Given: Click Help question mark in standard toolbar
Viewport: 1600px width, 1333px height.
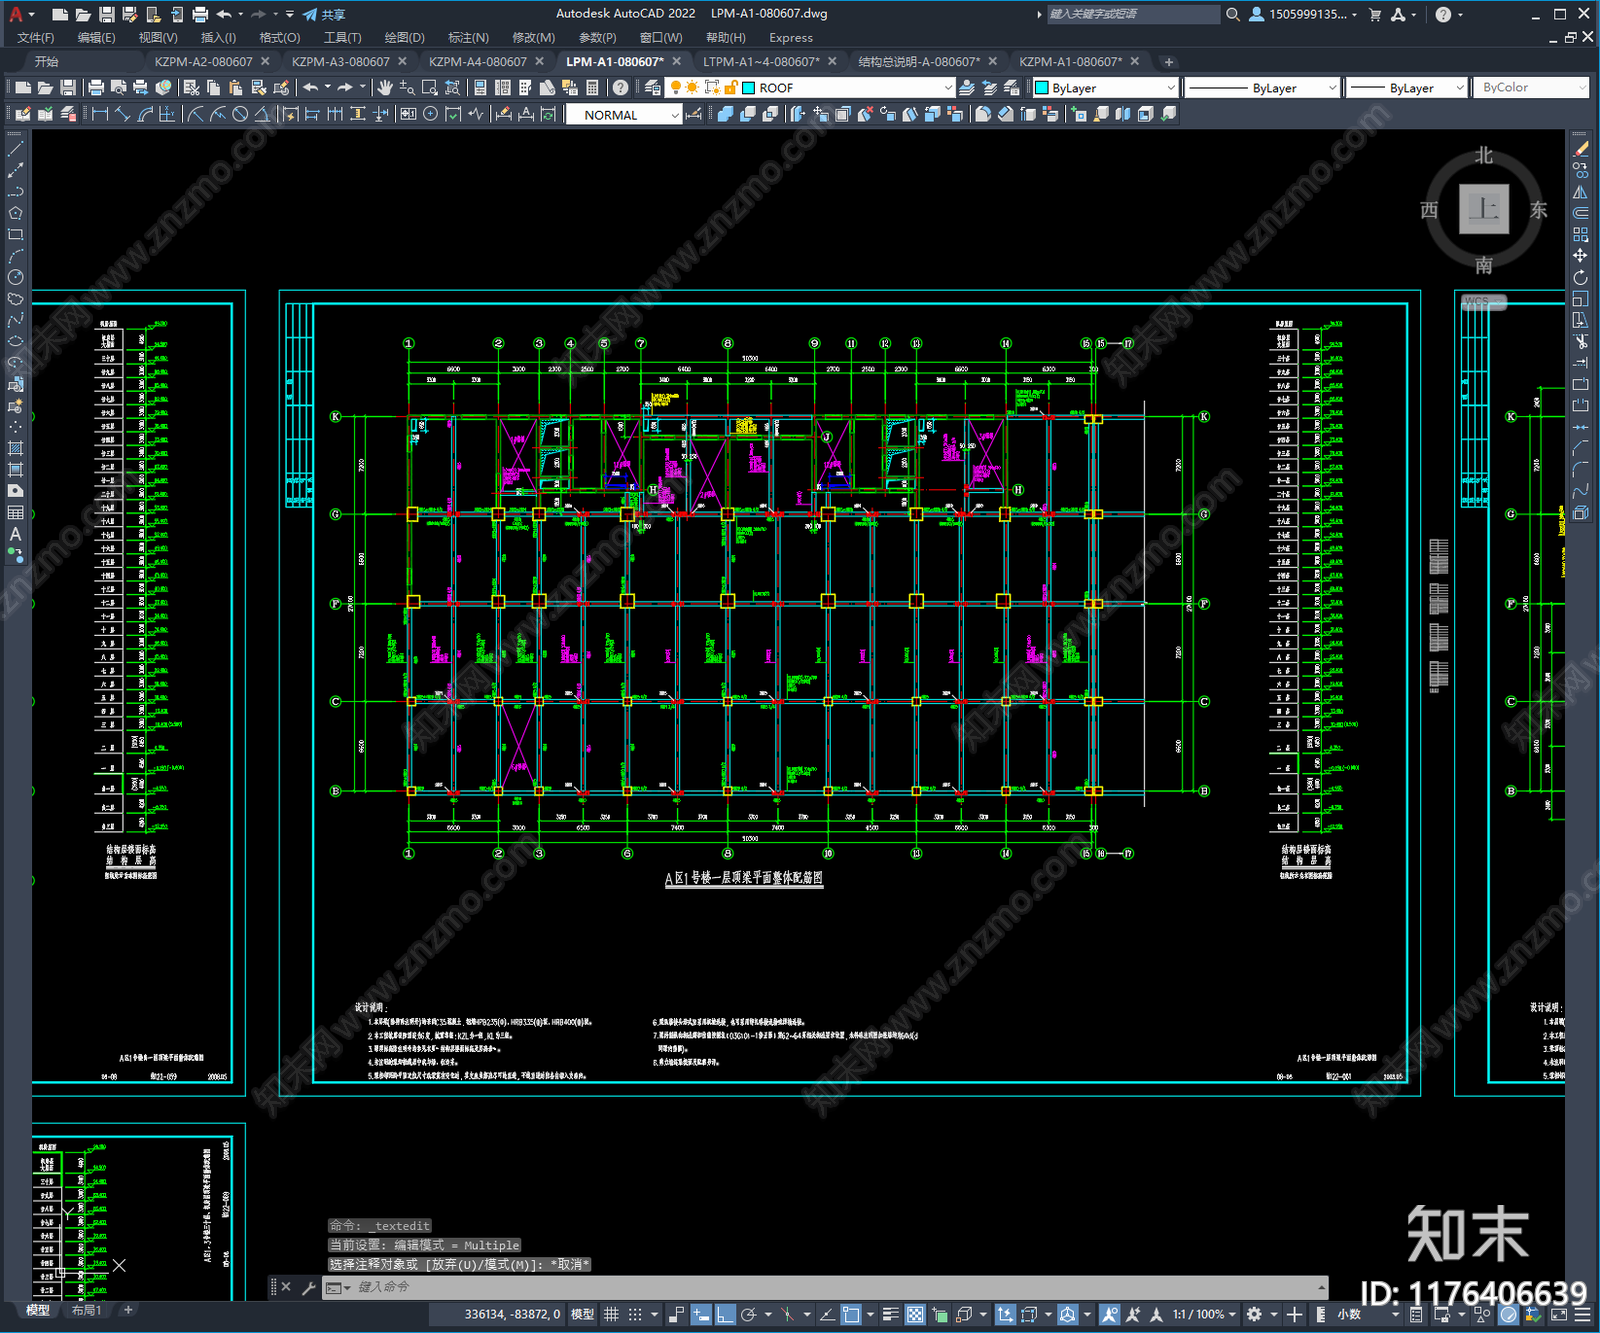Looking at the screenshot, I should 621,88.
